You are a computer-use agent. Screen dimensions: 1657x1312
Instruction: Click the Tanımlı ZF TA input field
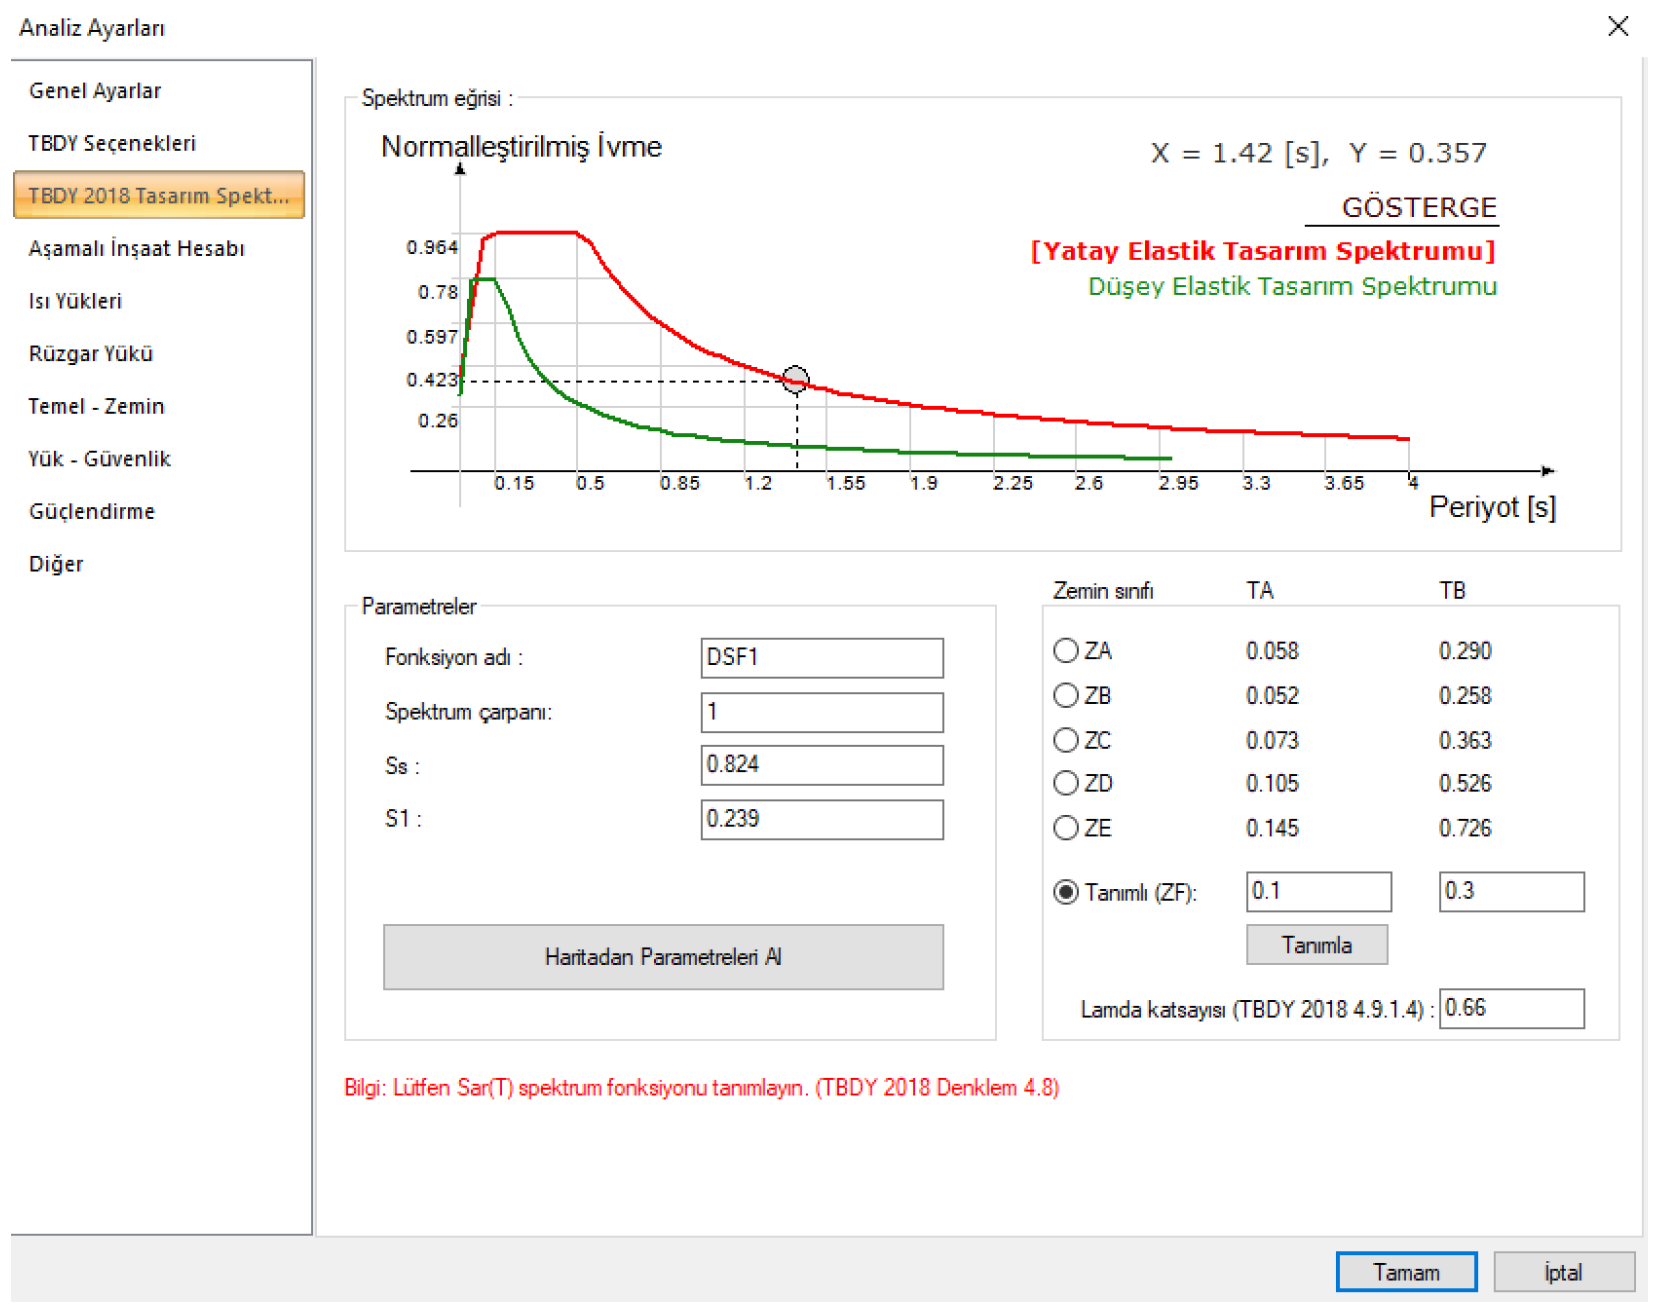click(1319, 891)
